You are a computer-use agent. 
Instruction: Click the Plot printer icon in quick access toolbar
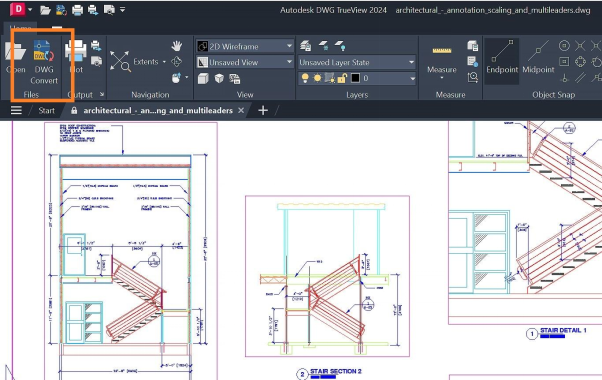[77, 10]
